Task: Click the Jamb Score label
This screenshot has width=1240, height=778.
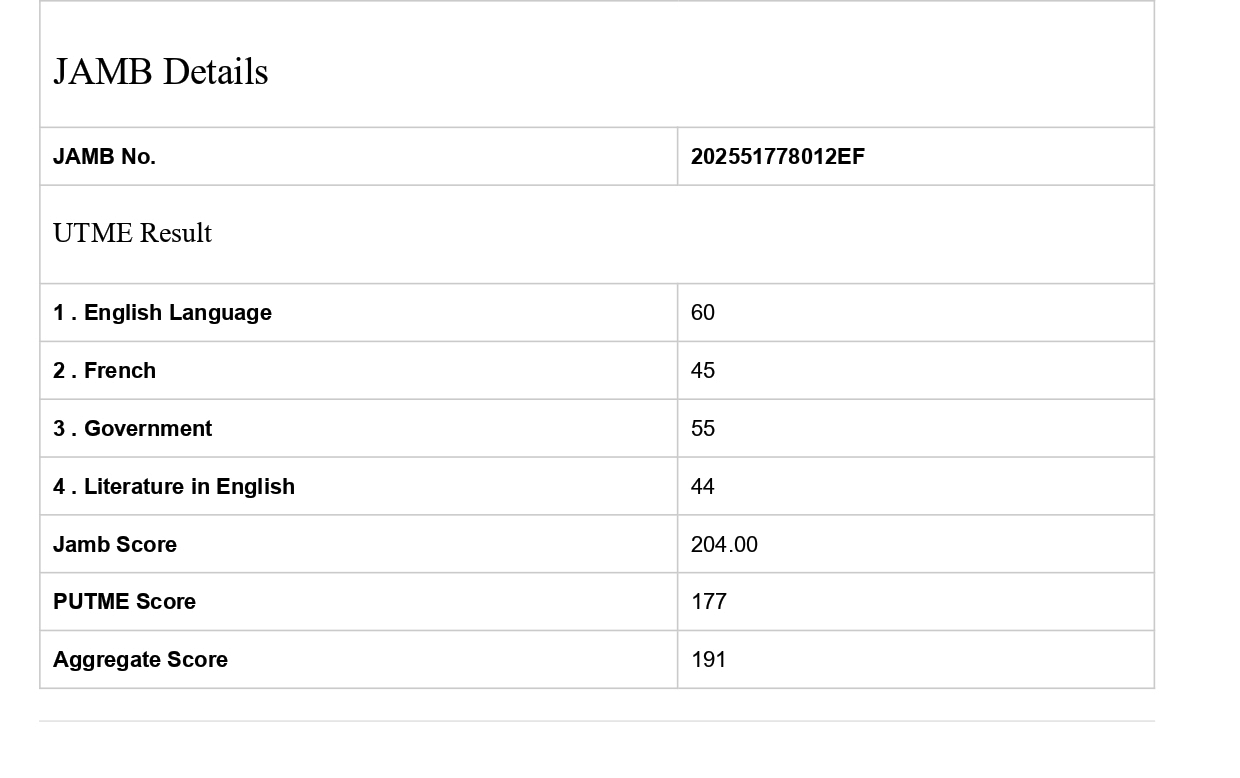Action: [x=115, y=545]
